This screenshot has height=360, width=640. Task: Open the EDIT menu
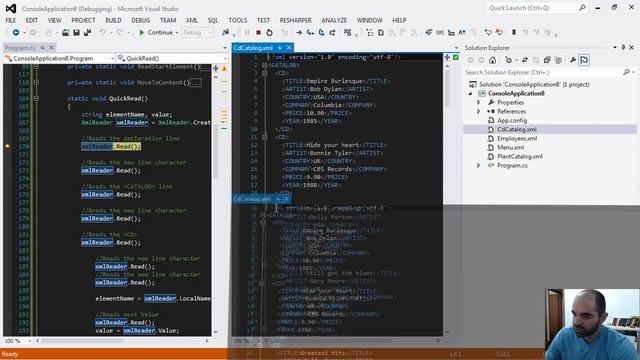point(31,20)
